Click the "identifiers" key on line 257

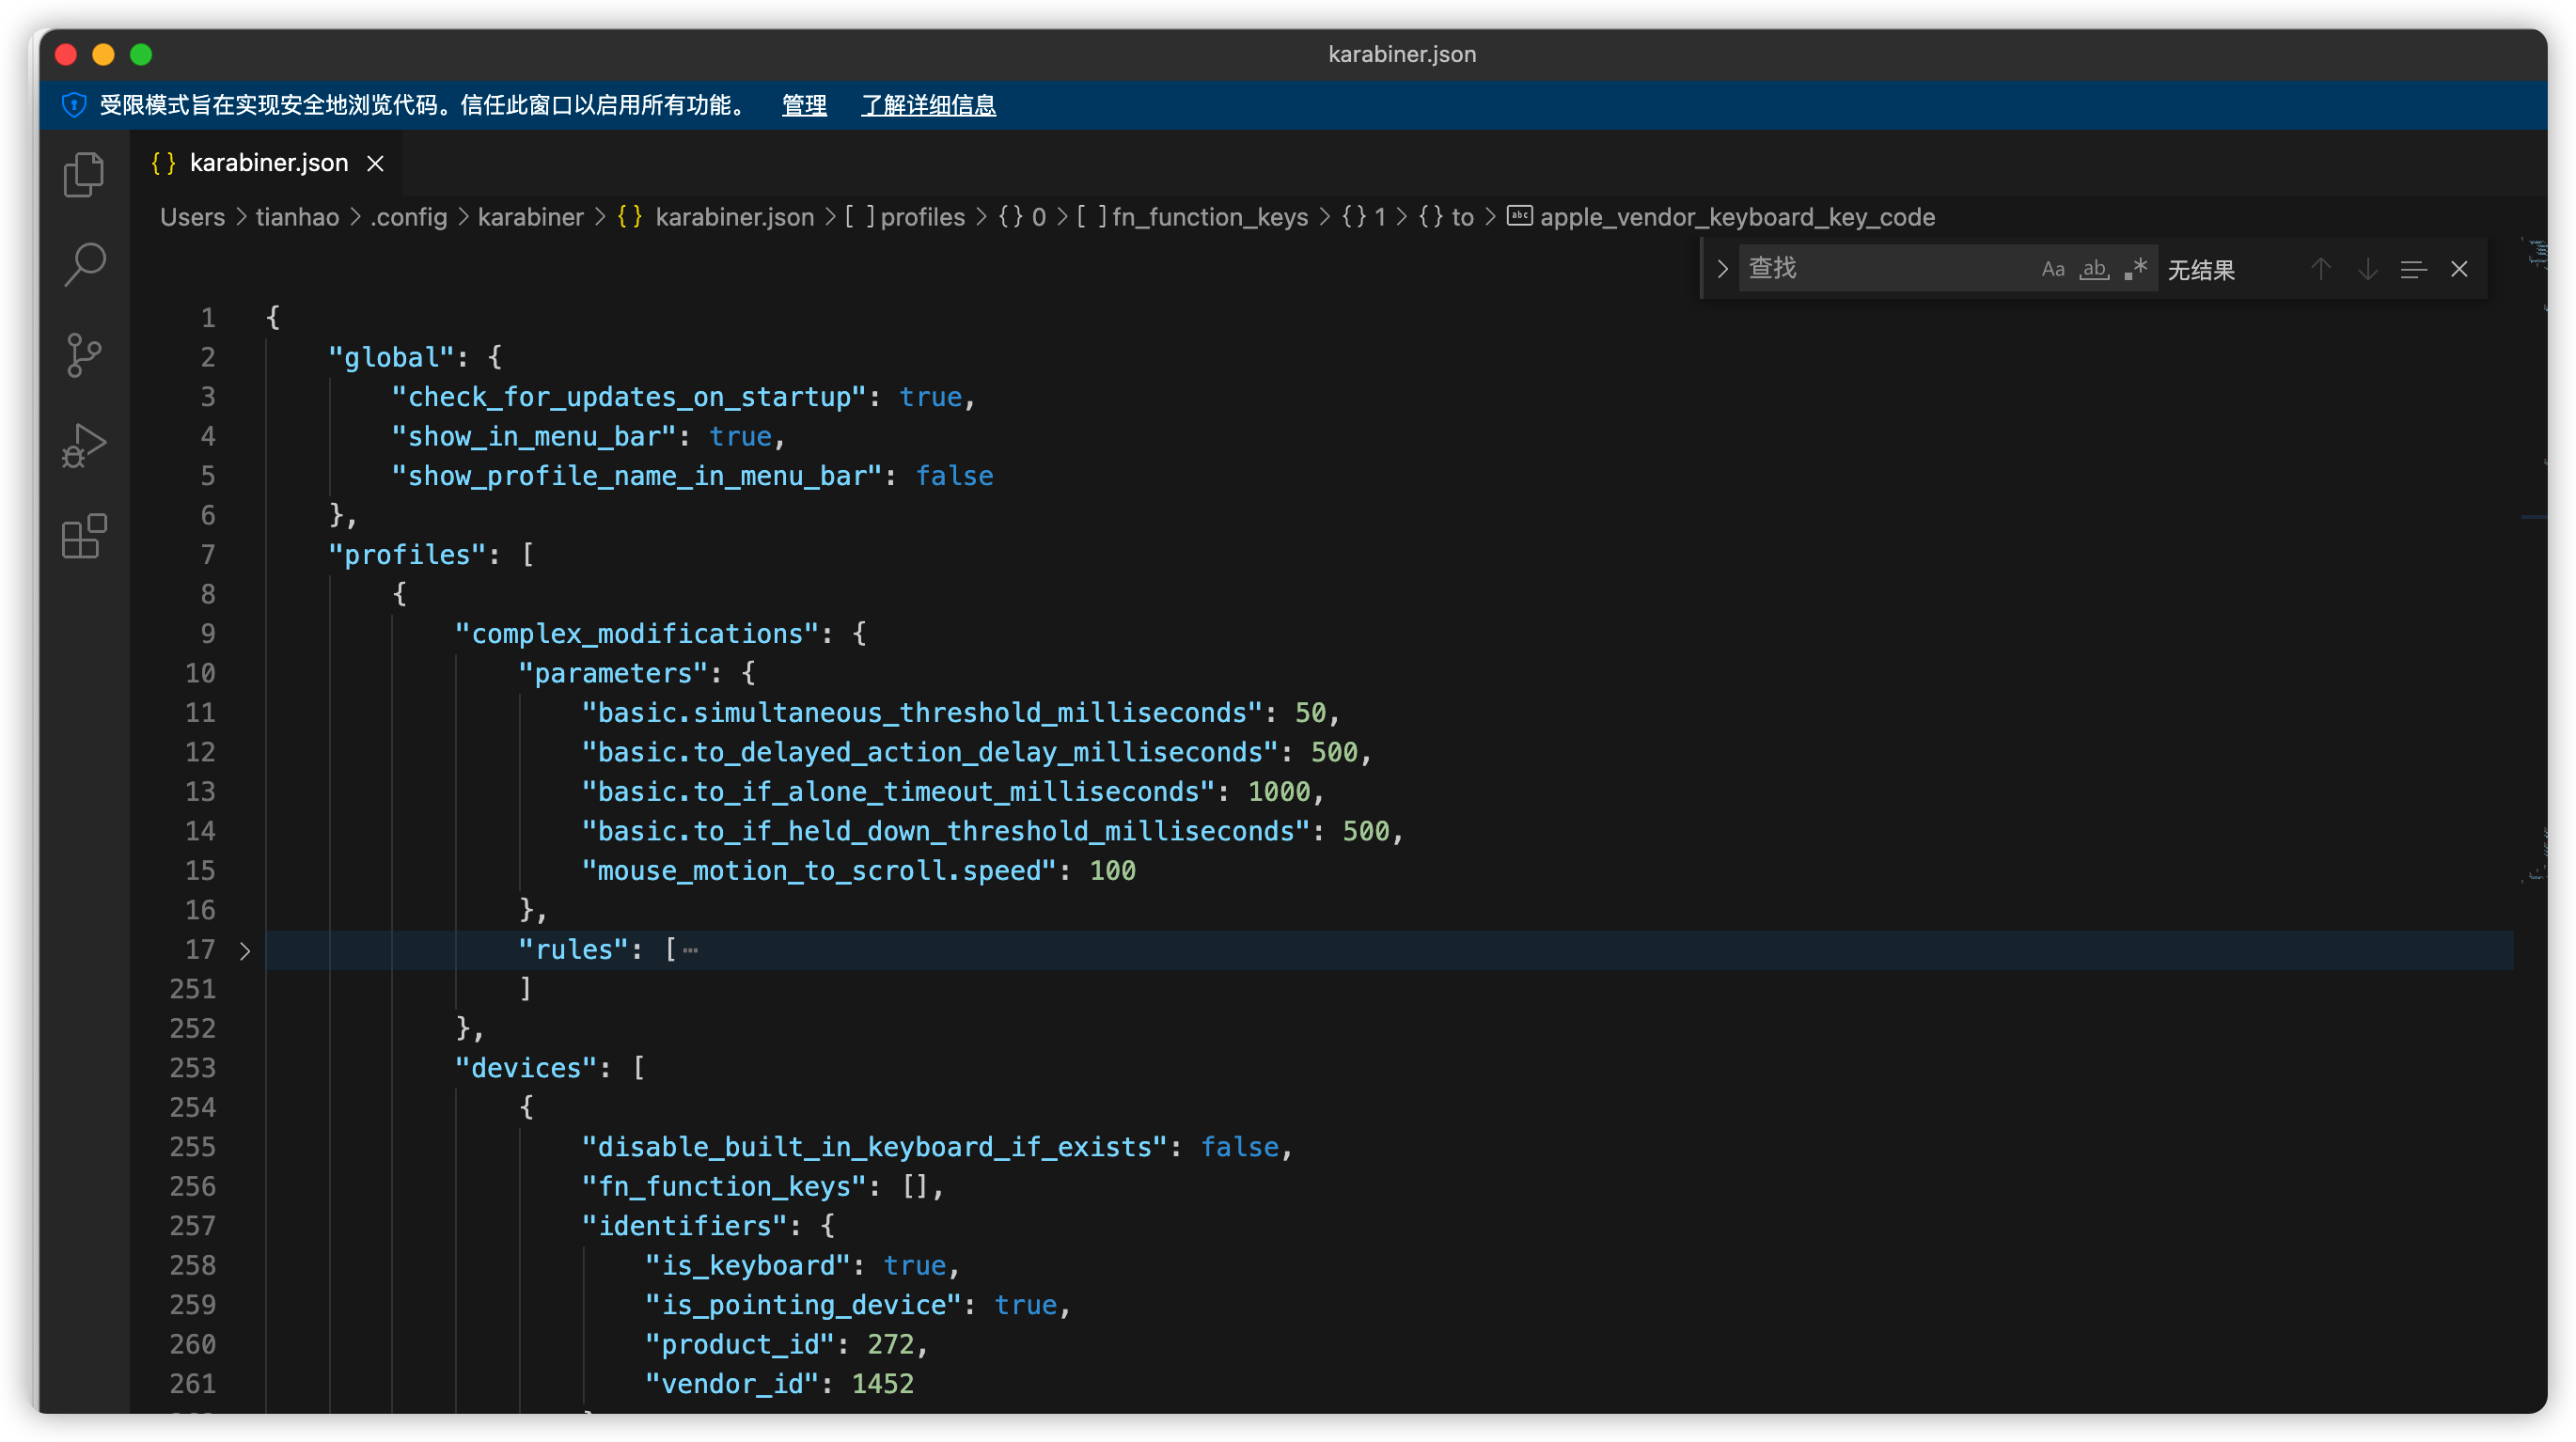[685, 1226]
